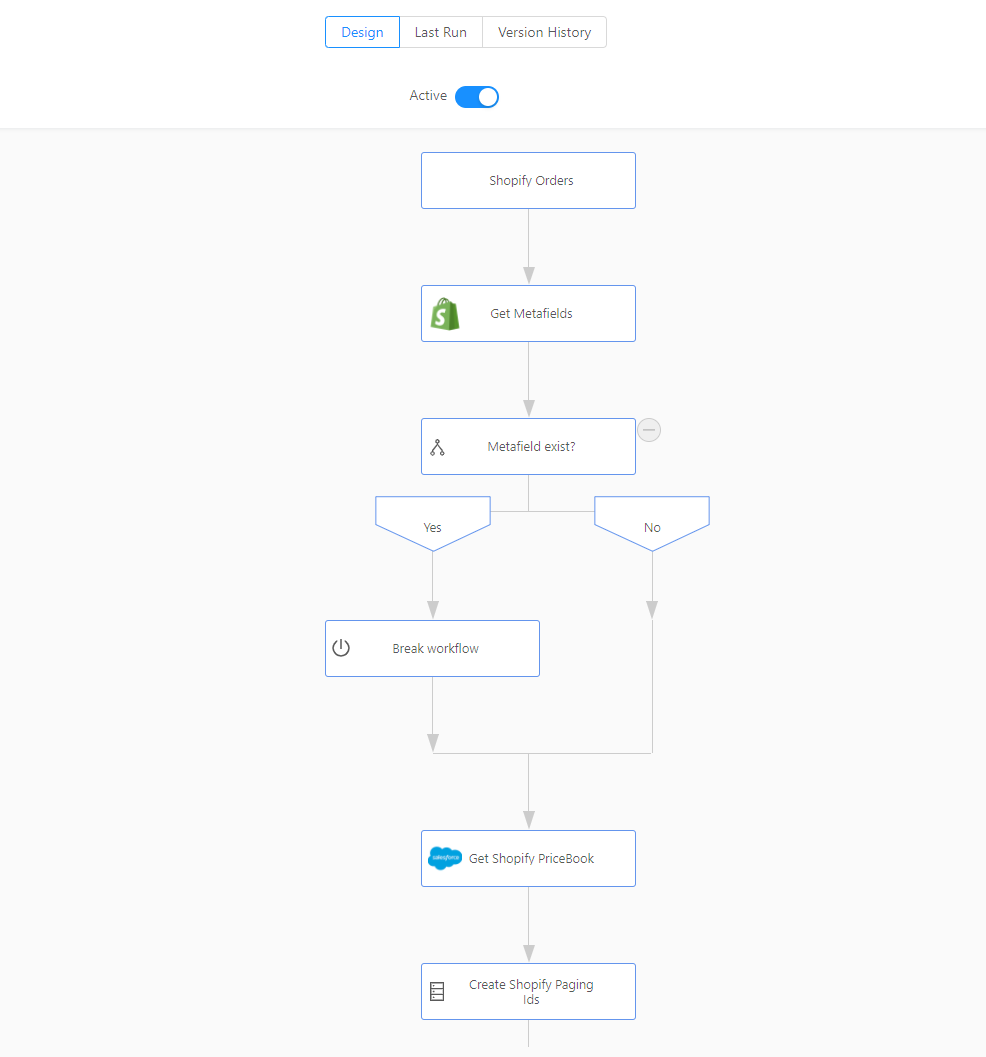
Task: View the Version History tab
Action: pos(544,32)
